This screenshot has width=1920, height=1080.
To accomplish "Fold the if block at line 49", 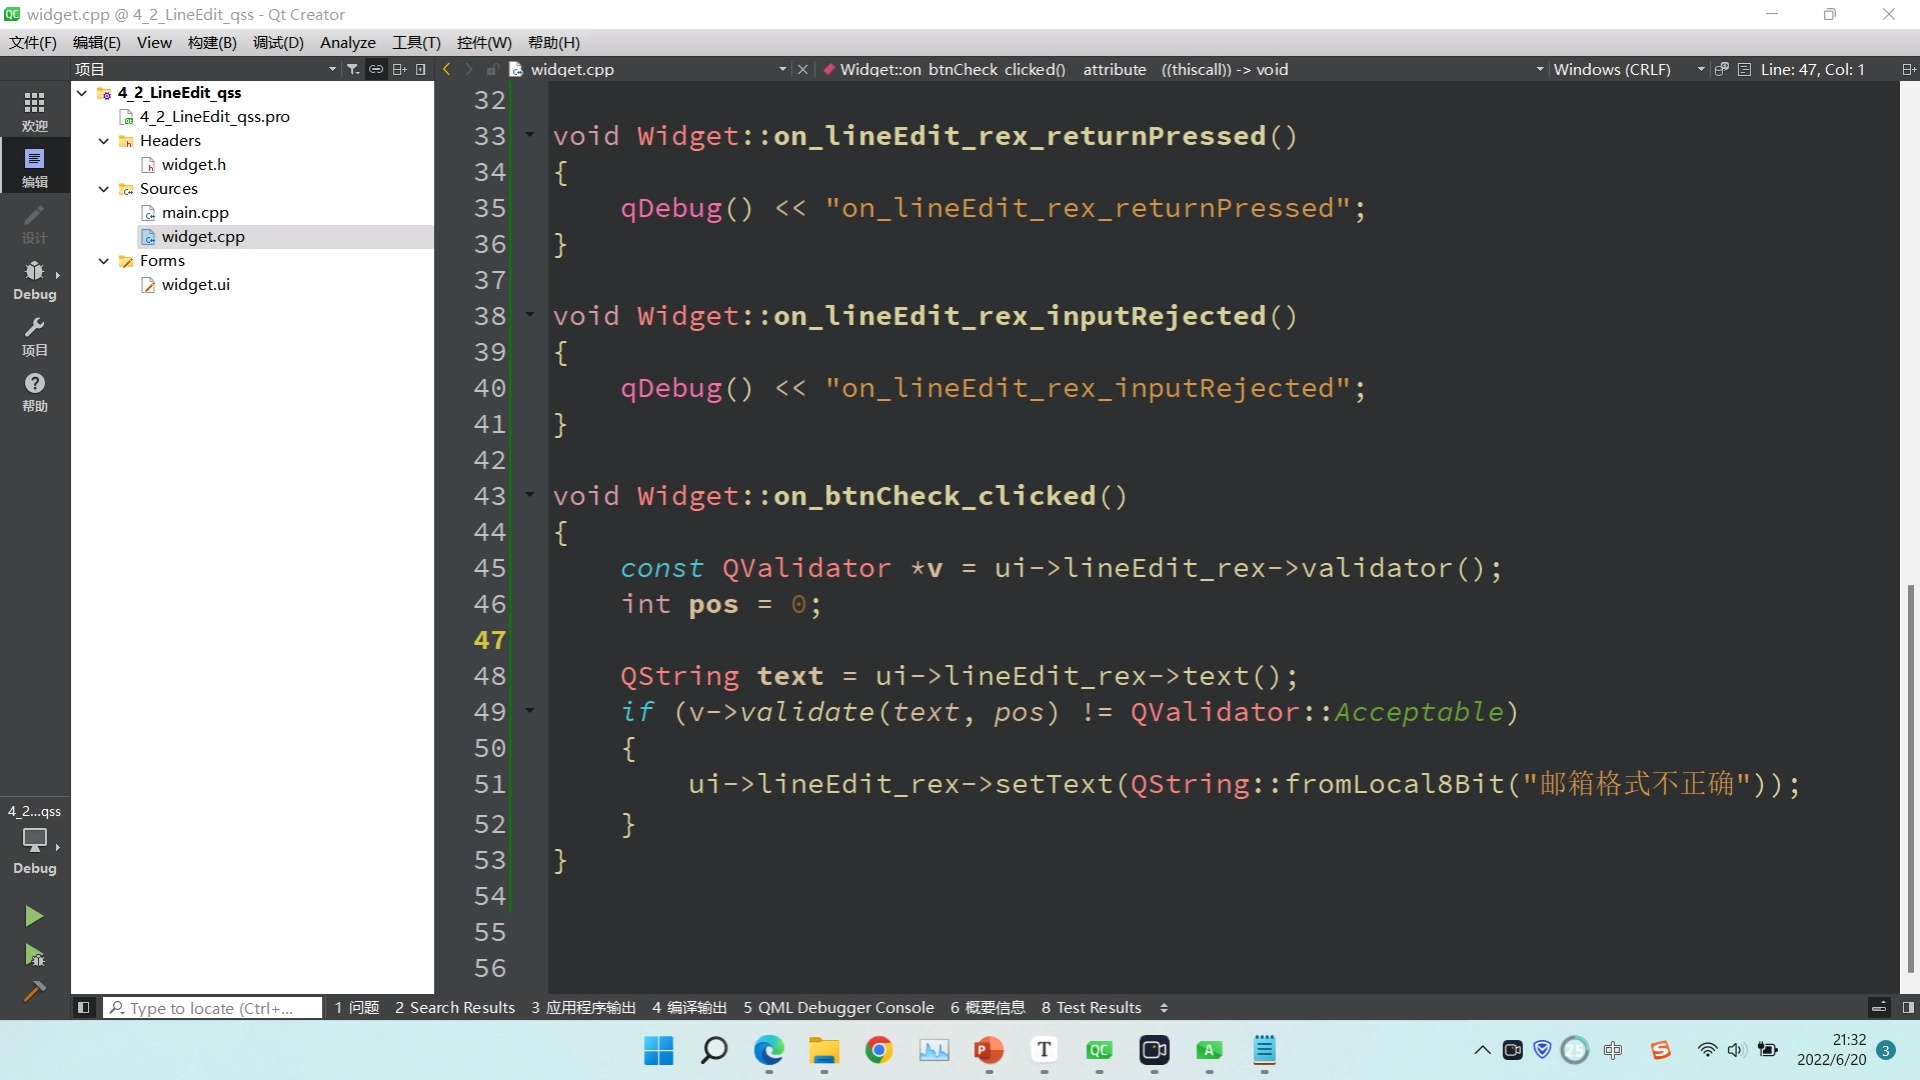I will coord(530,710).
